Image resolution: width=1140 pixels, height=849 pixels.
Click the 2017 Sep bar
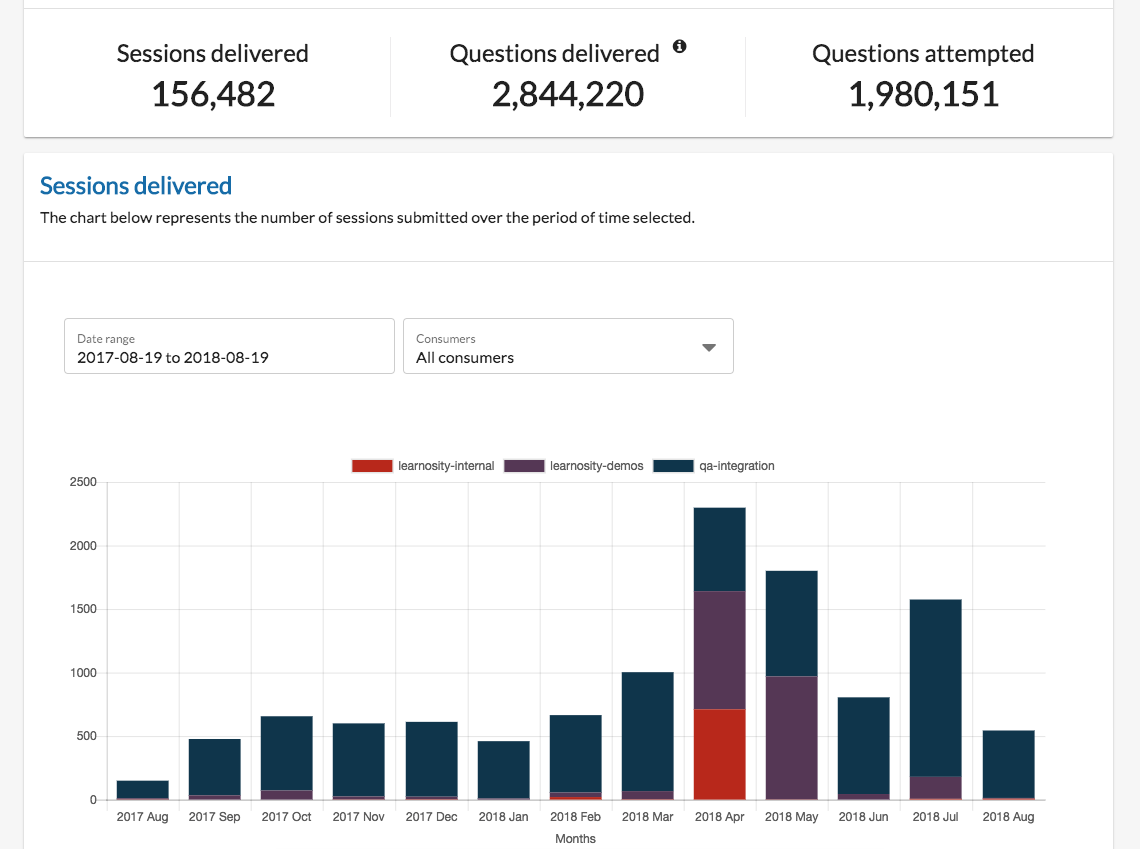[x=214, y=769]
